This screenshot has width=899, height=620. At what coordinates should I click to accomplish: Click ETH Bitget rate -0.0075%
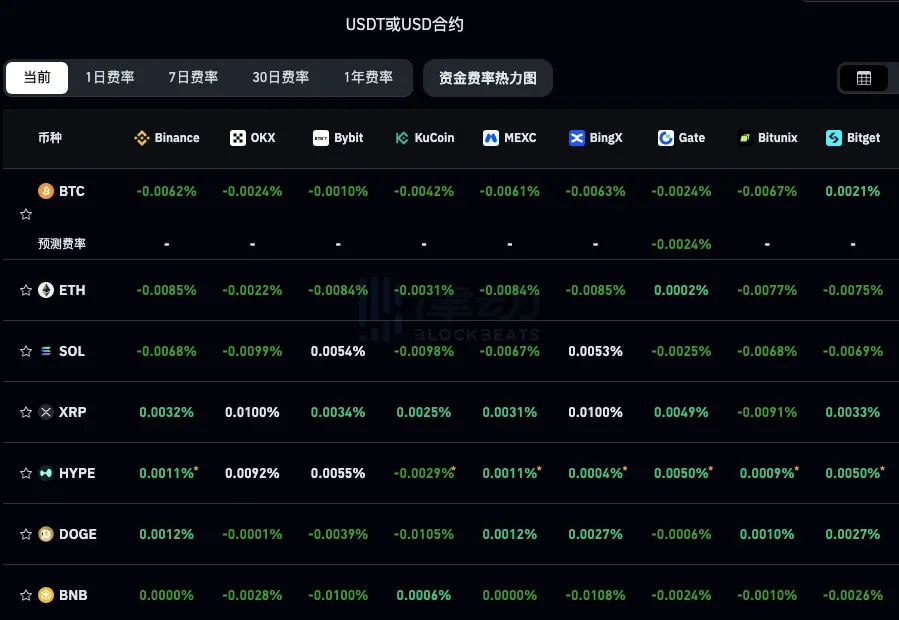(x=853, y=290)
